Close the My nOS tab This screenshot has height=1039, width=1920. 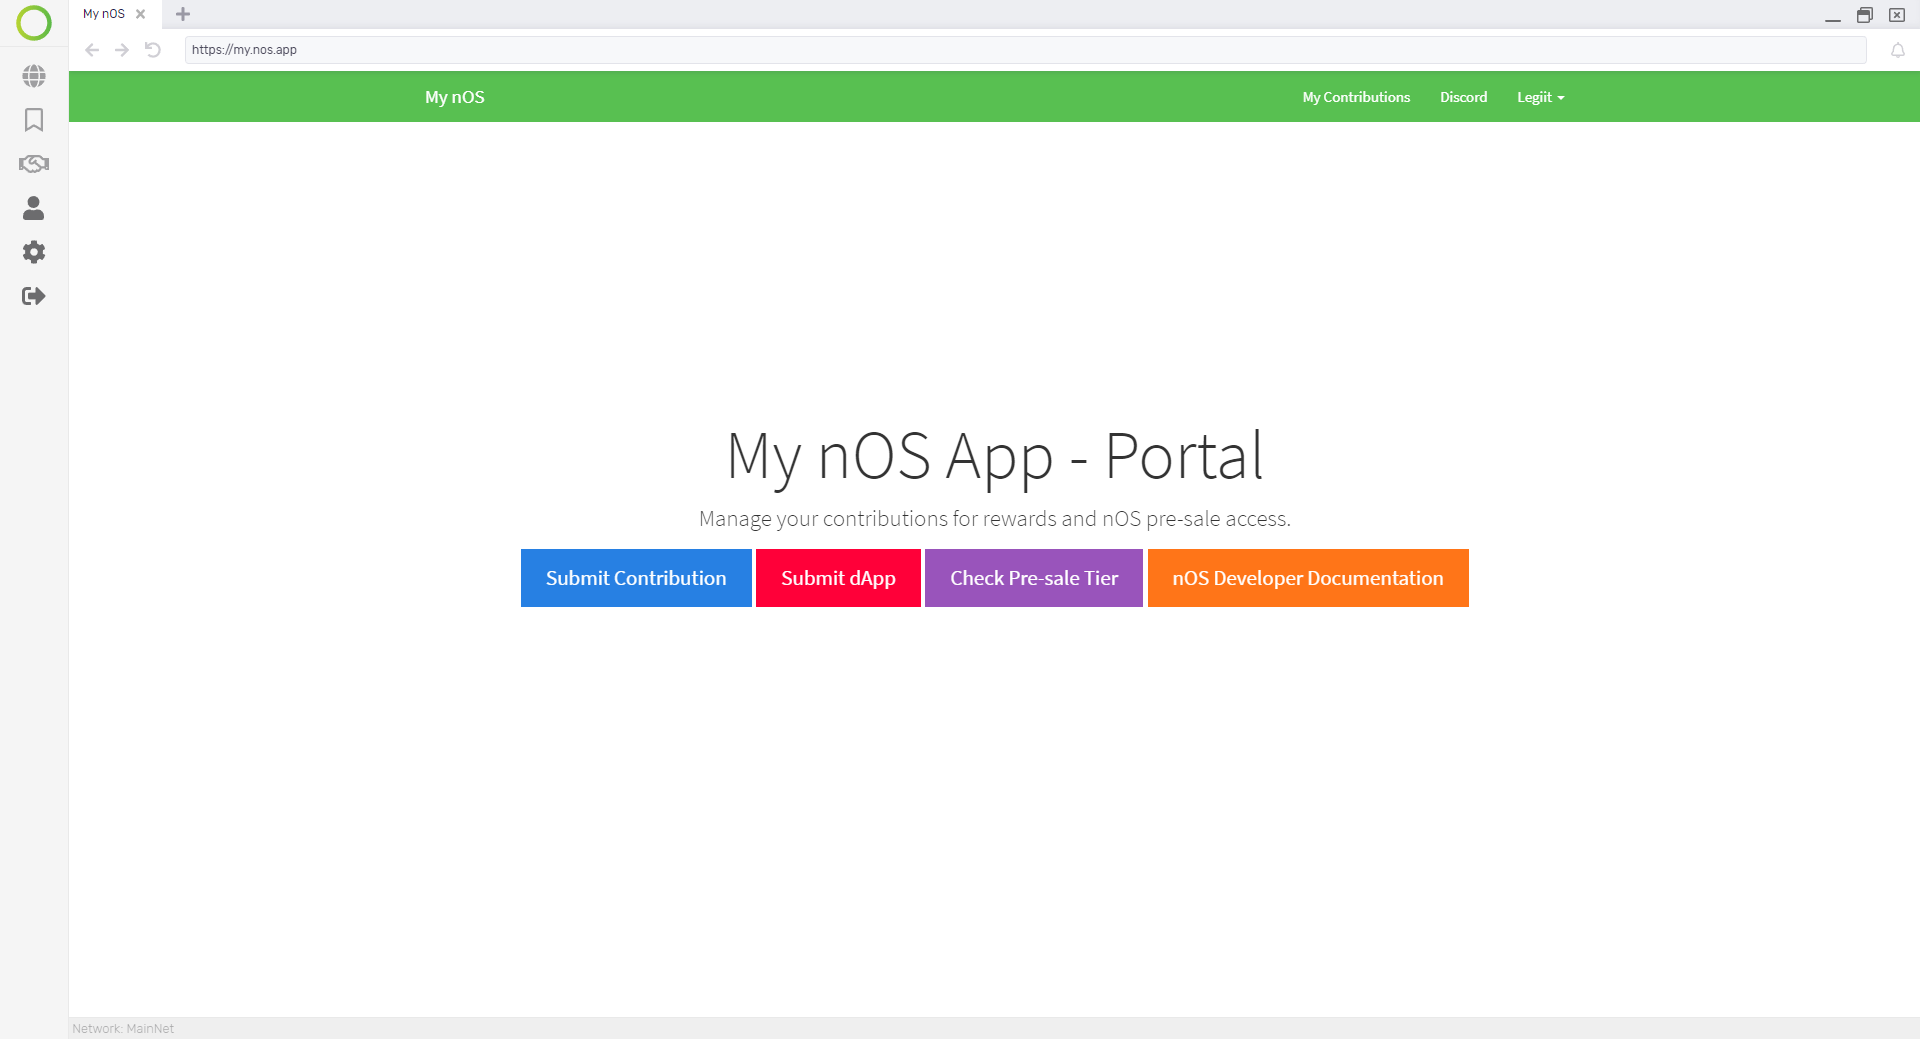[141, 14]
